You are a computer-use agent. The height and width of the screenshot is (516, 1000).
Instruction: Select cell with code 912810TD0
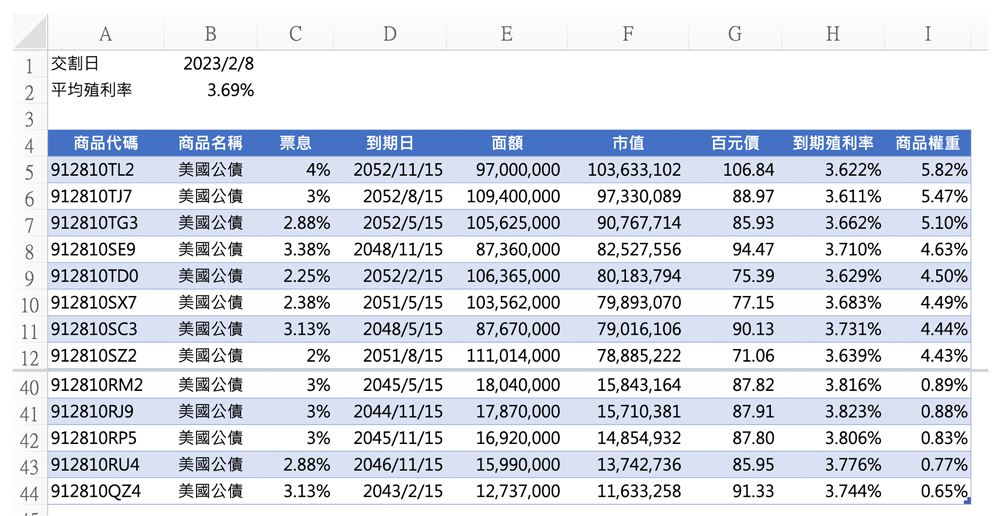click(106, 276)
